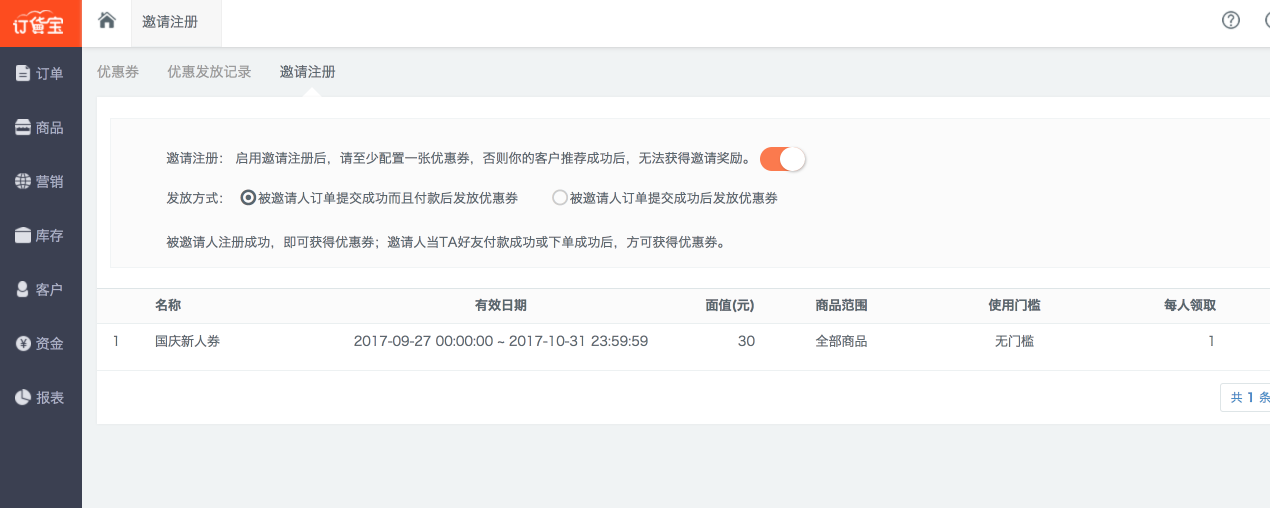
Task: Go to 商品 products in sidebar
Action: coord(40,128)
